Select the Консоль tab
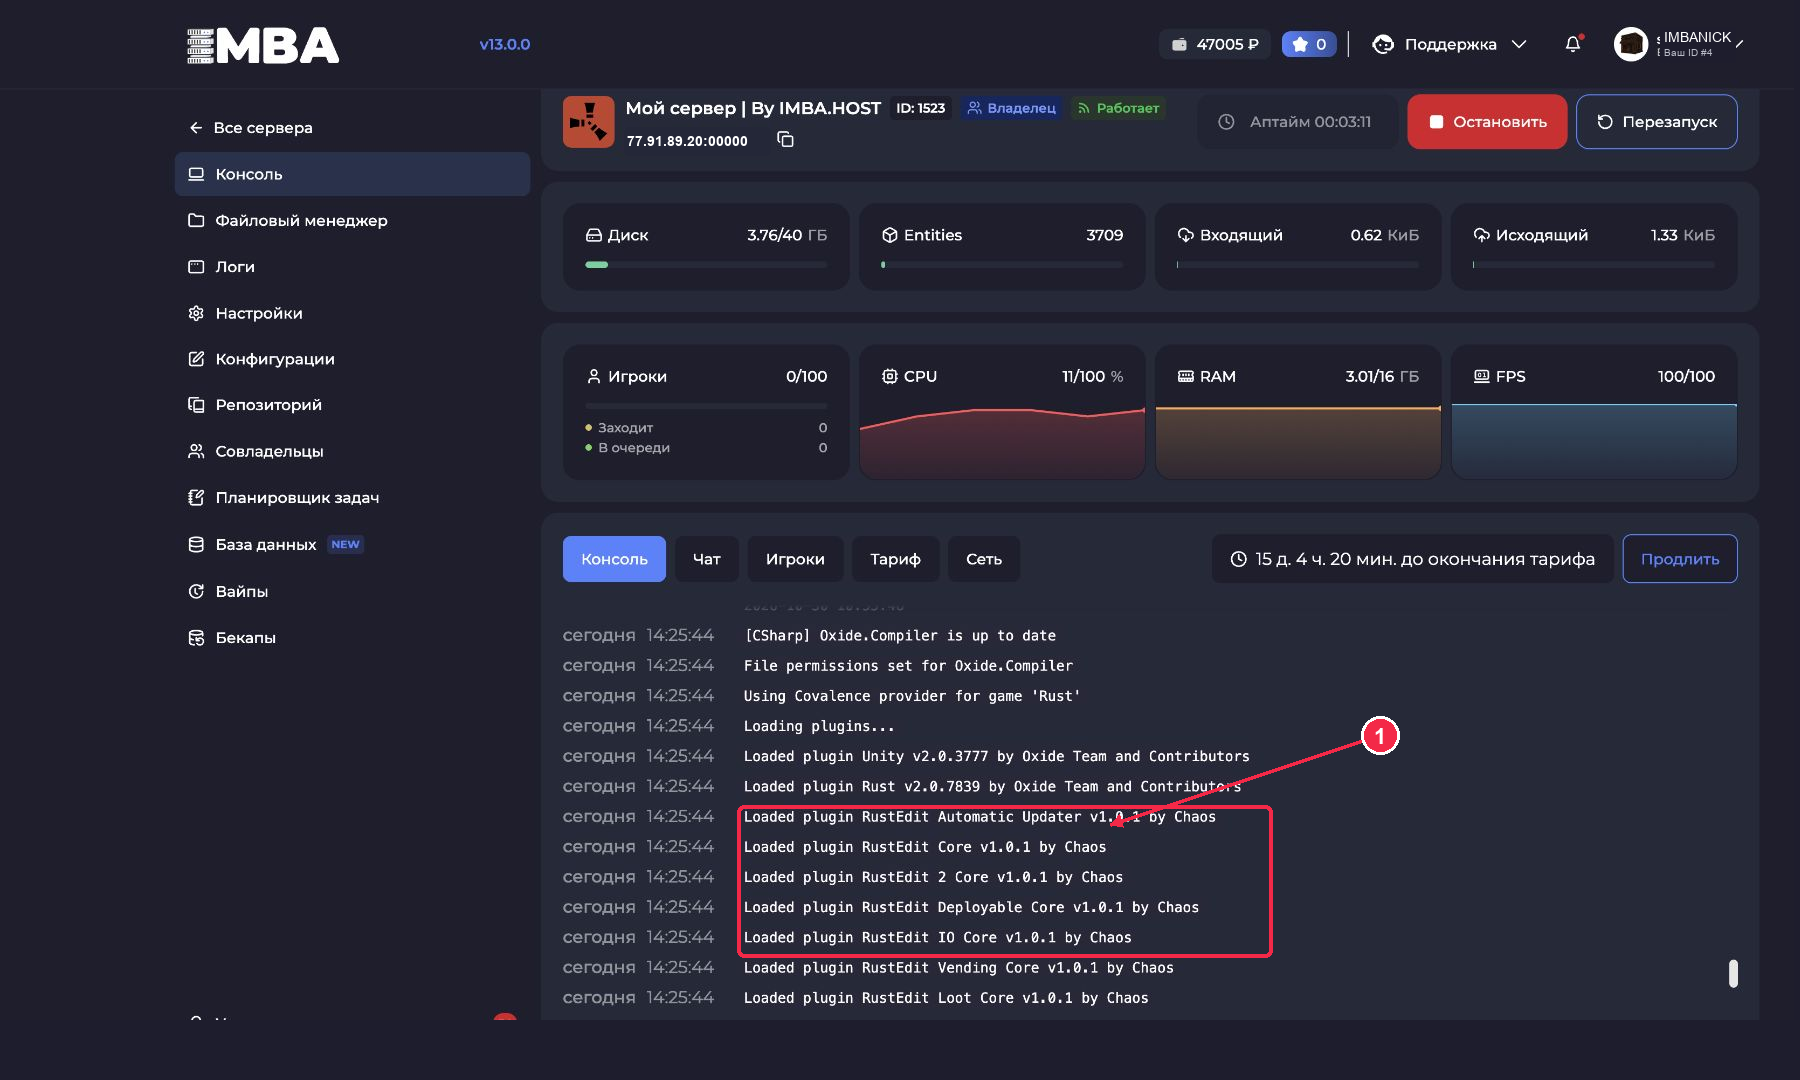Screen dimensions: 1800x1080 click(x=614, y=559)
